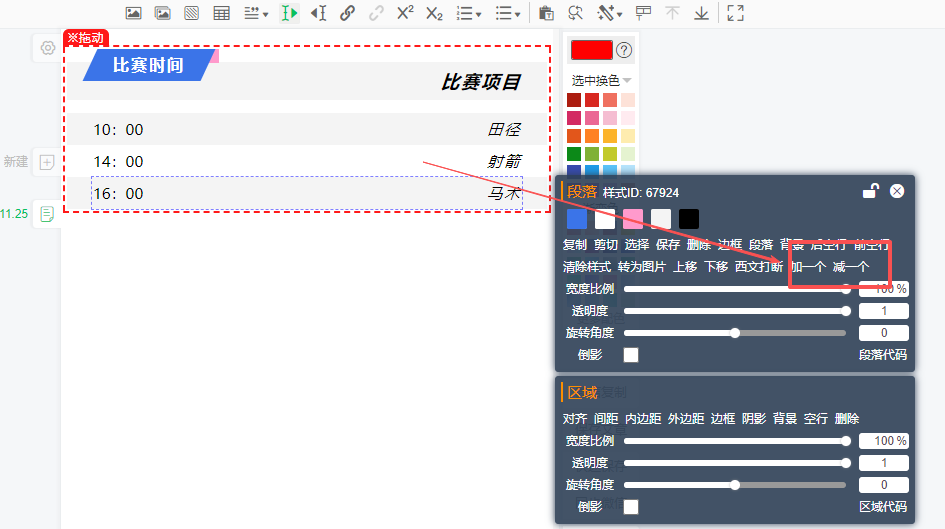Viewport: 945px width, 529px height.
Task: Click the unlock padlock icon in 段落 panel
Action: [871, 192]
